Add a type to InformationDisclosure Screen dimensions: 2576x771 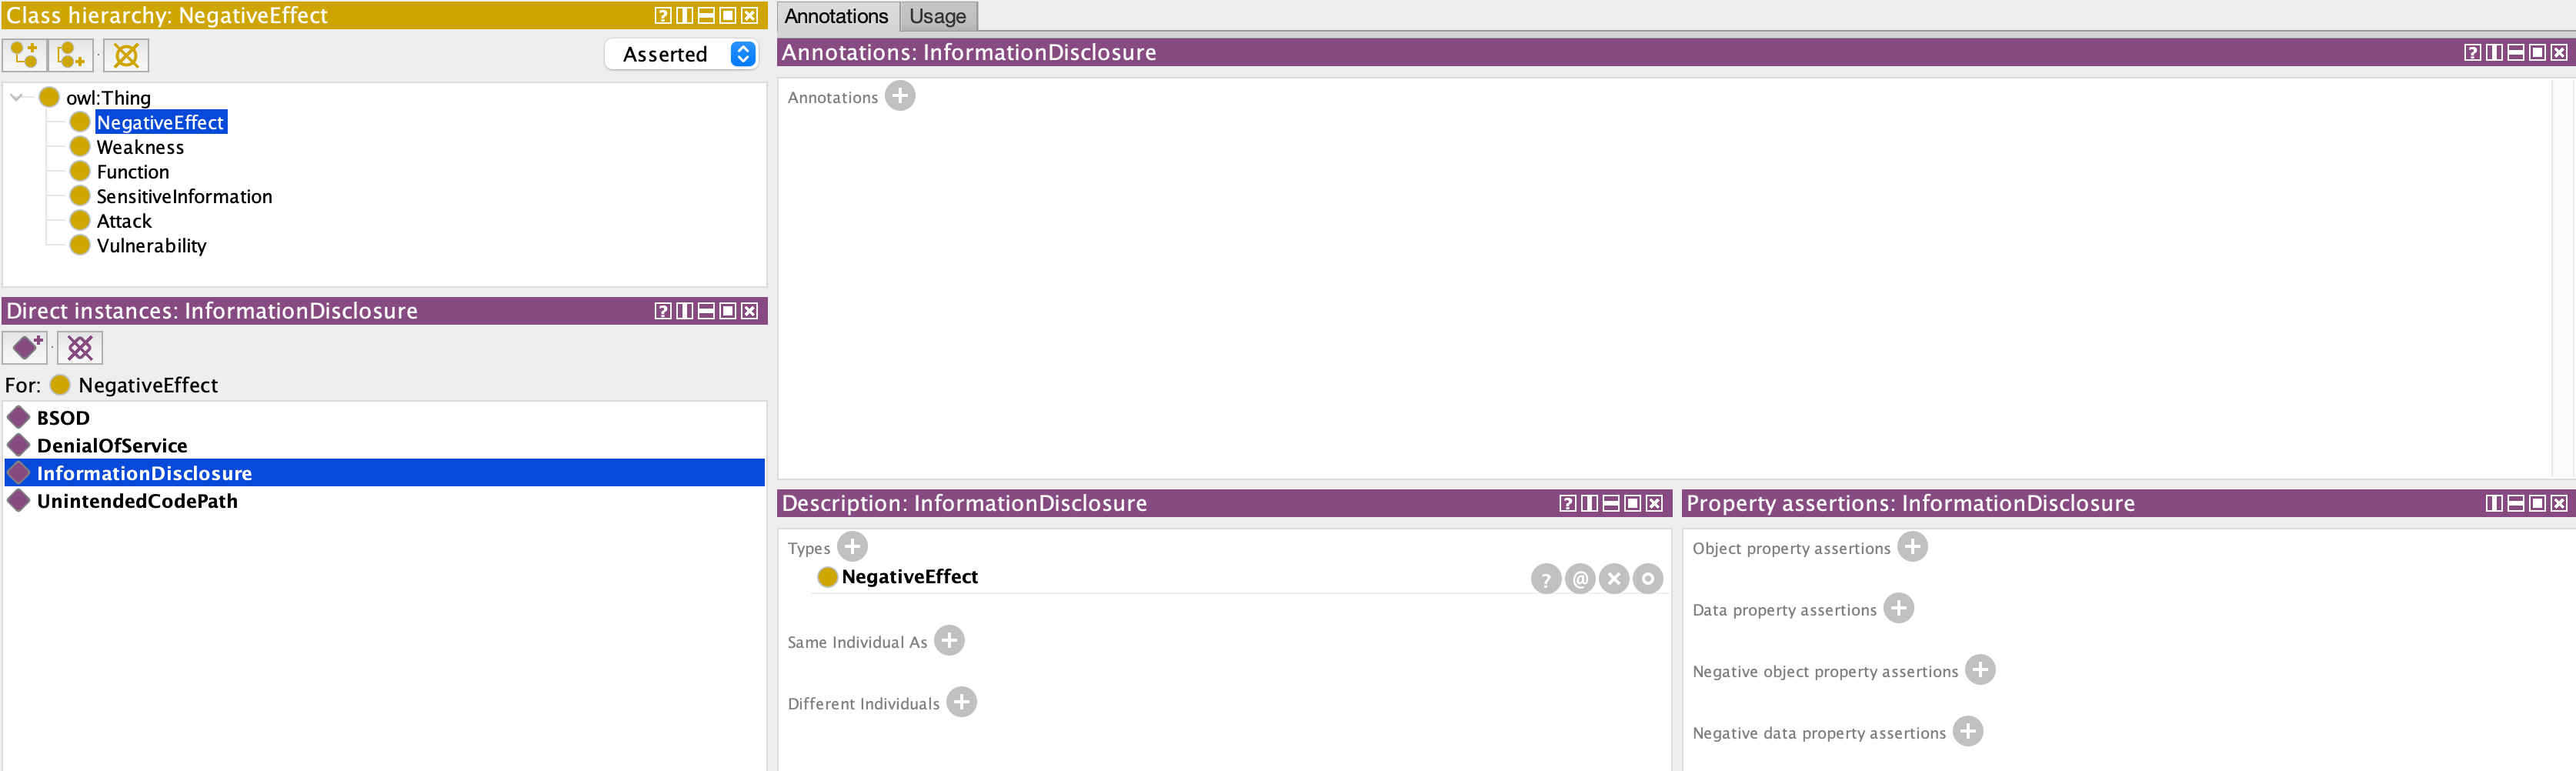[x=852, y=547]
